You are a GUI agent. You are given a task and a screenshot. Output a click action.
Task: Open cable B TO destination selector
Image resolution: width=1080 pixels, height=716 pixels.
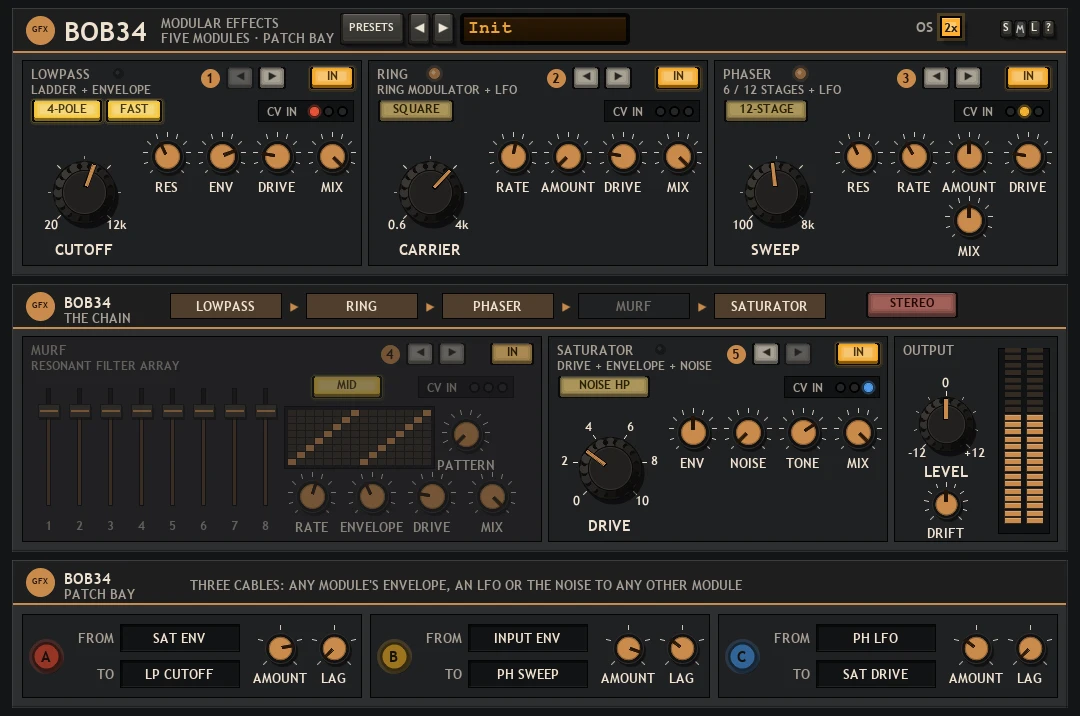tap(528, 674)
